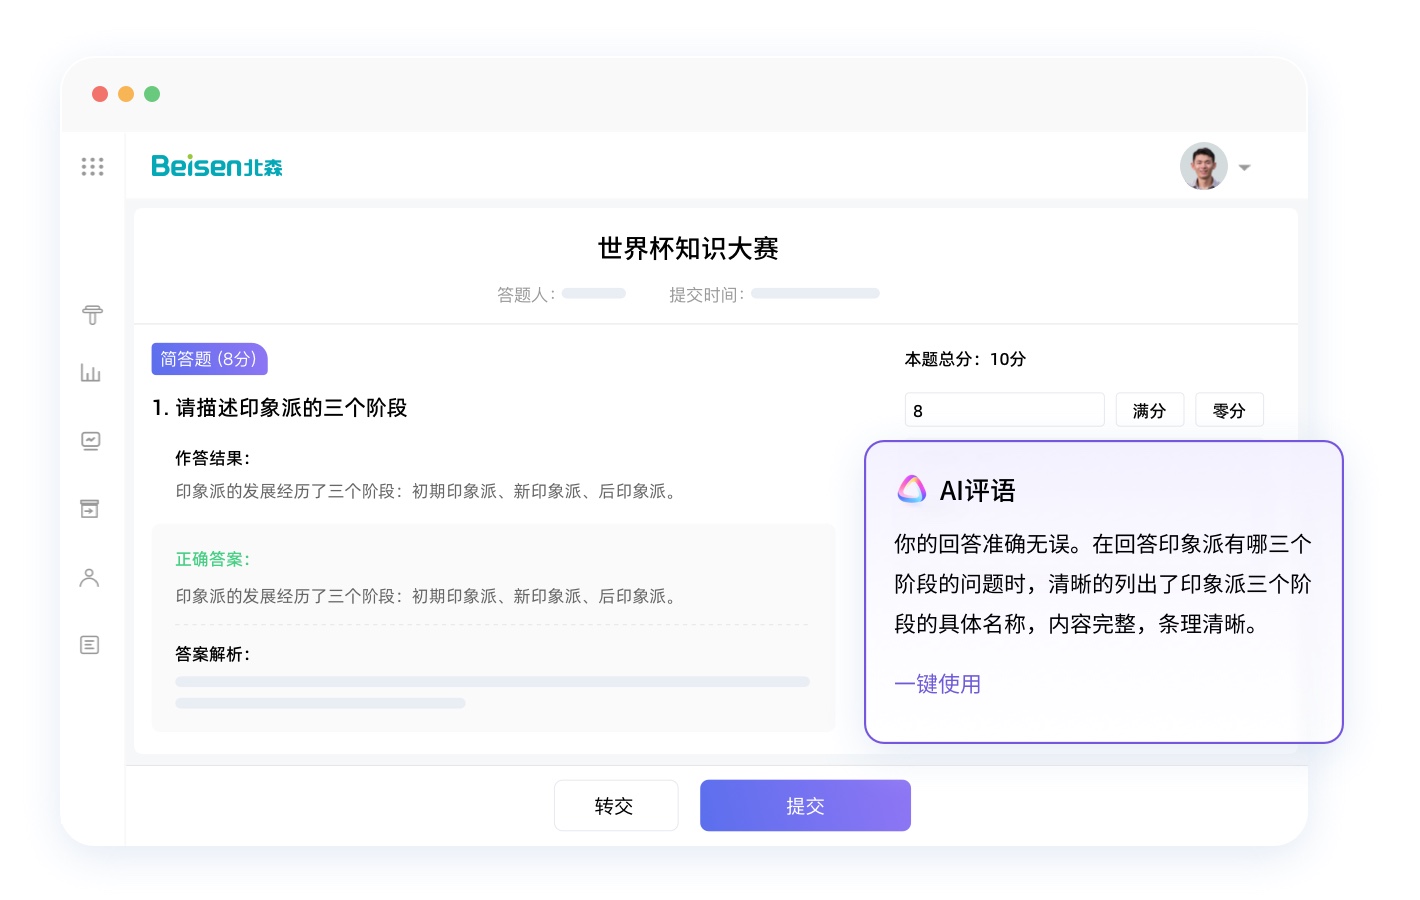Click the 答案解析 placeholder bar
The width and height of the screenshot is (1420, 900).
click(x=492, y=682)
